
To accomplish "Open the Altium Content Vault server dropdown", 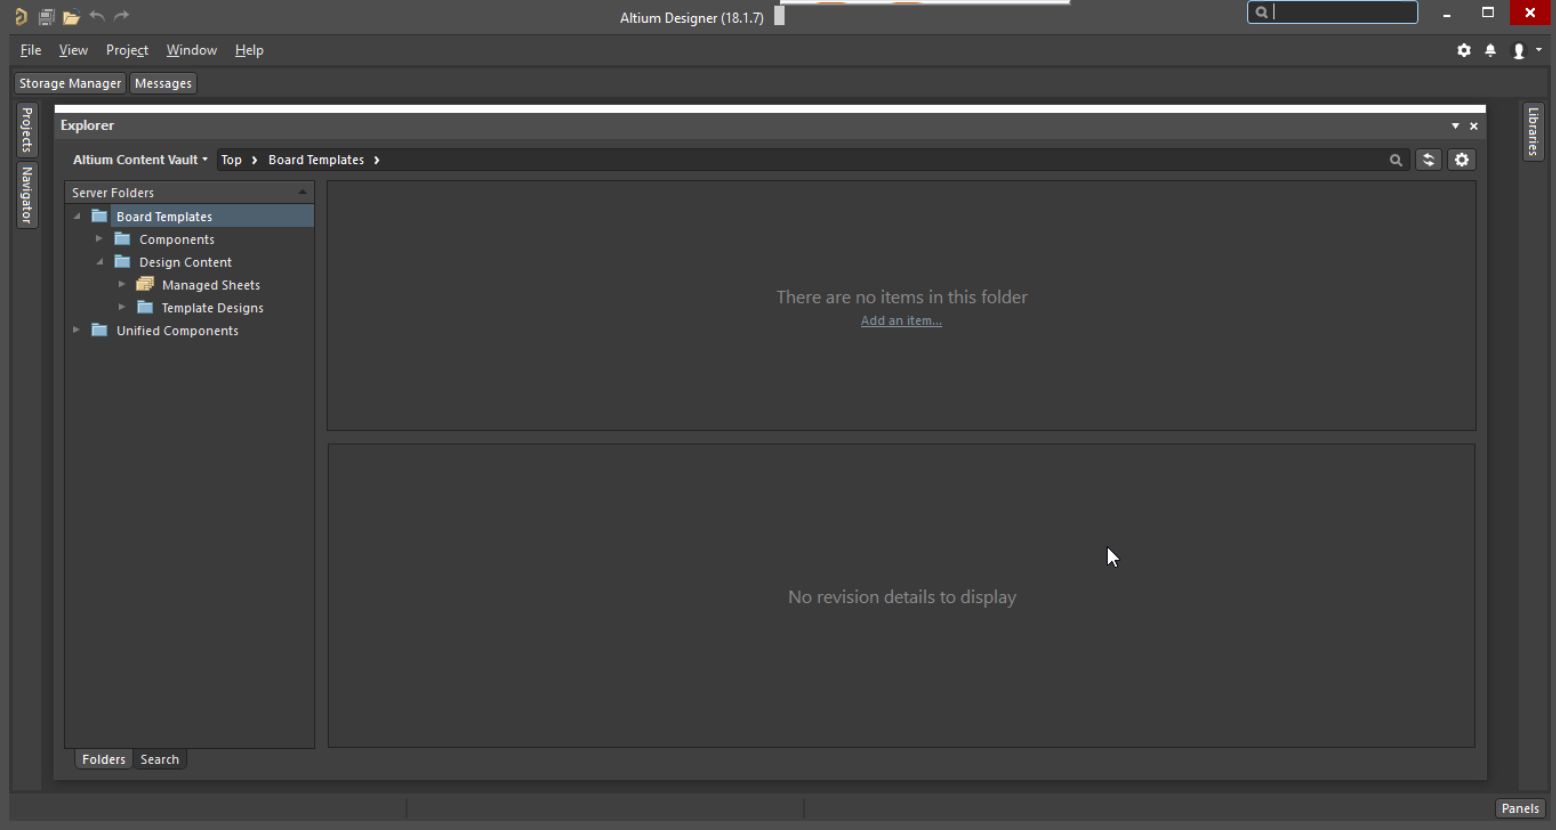I will point(140,160).
